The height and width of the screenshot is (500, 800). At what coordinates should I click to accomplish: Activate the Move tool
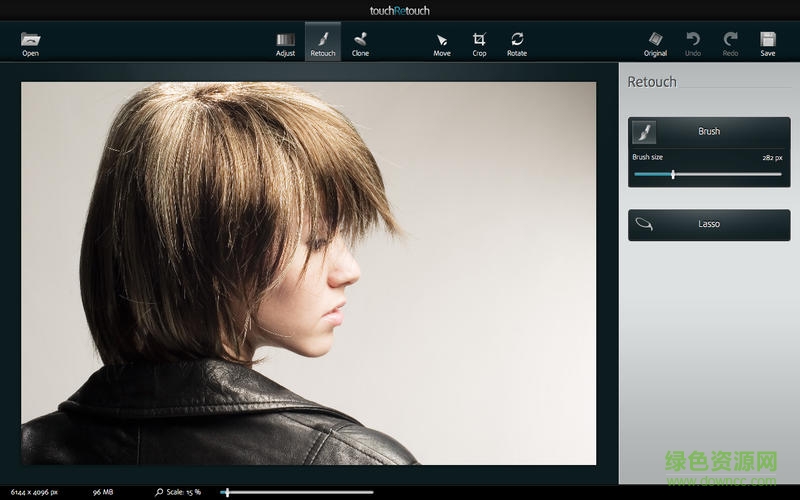[x=442, y=42]
